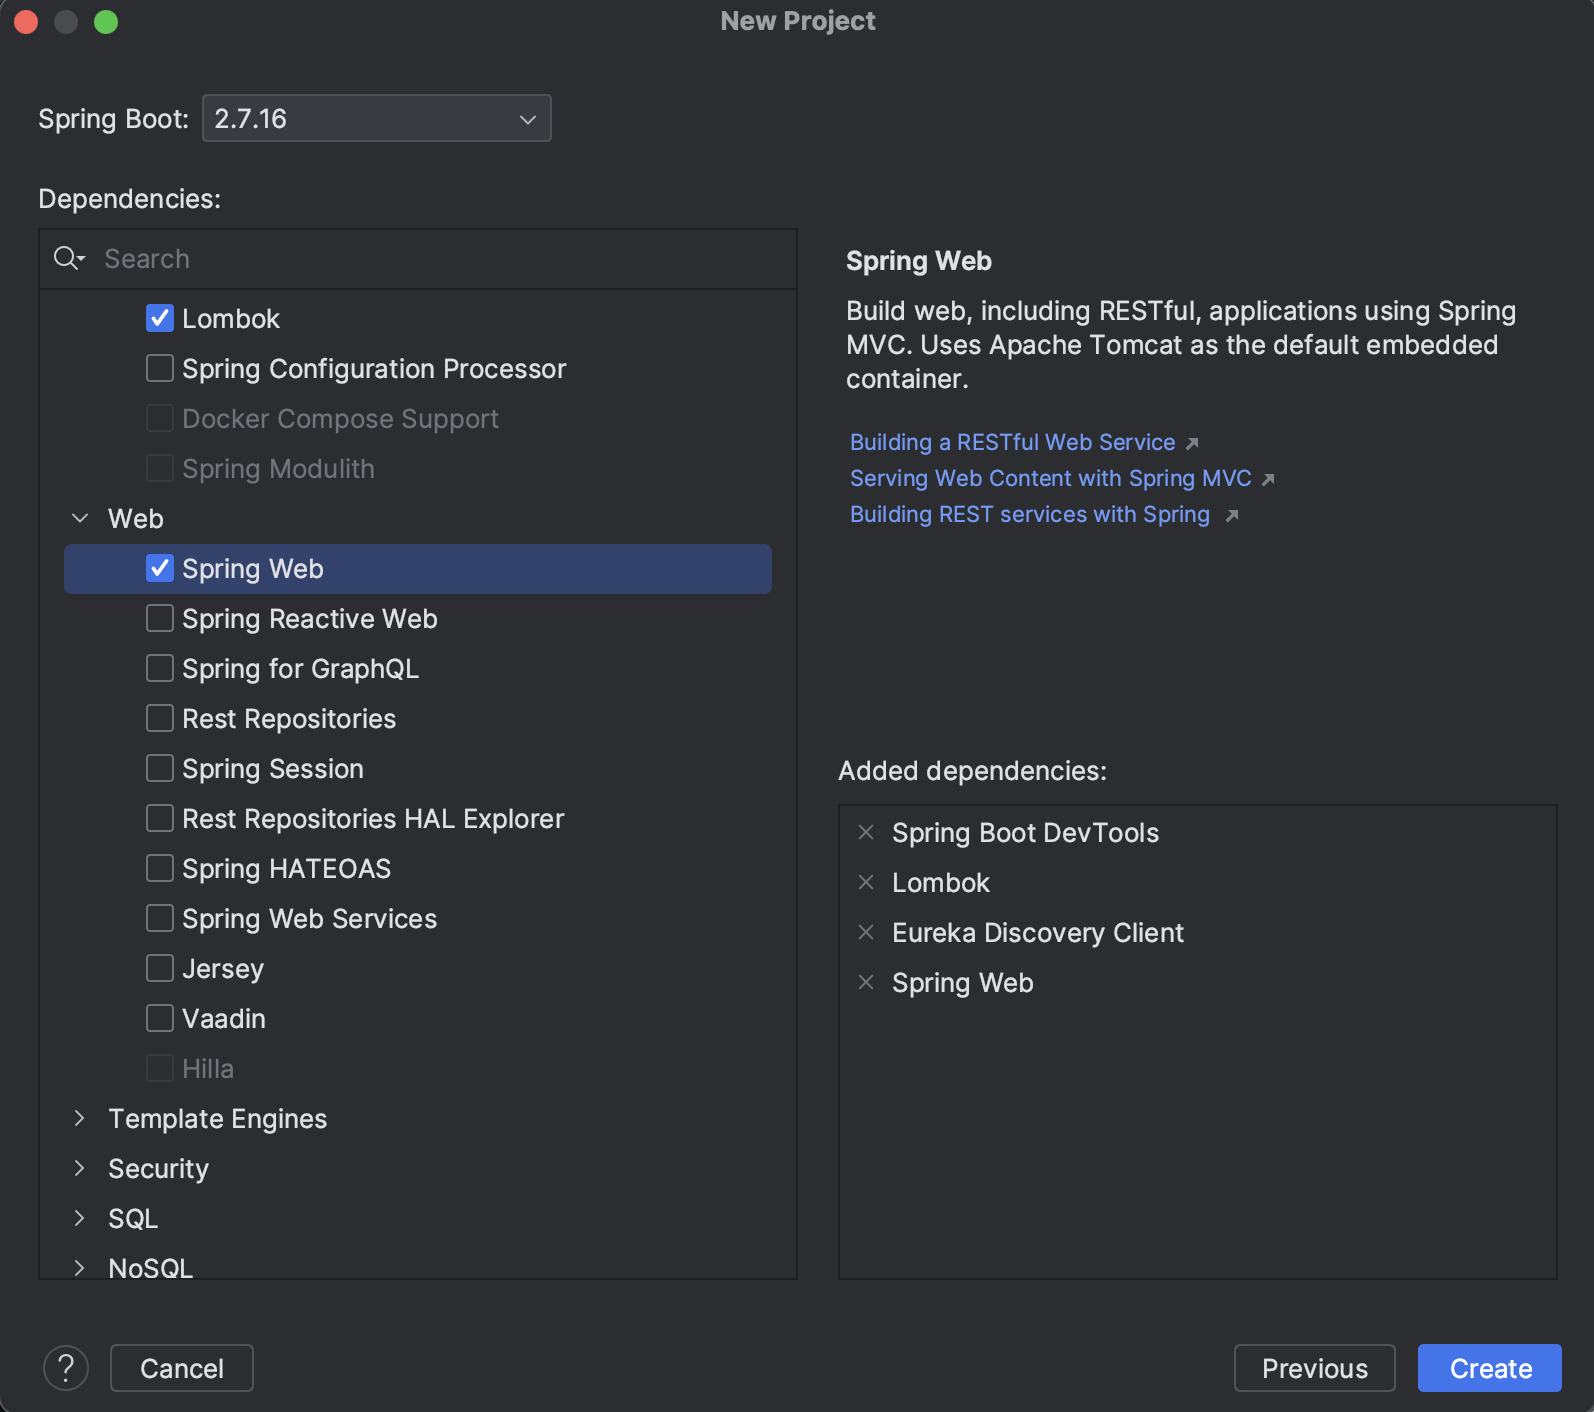Select Rest Repositories HAL Explorer checkbox
The image size is (1594, 1412).
pos(160,818)
